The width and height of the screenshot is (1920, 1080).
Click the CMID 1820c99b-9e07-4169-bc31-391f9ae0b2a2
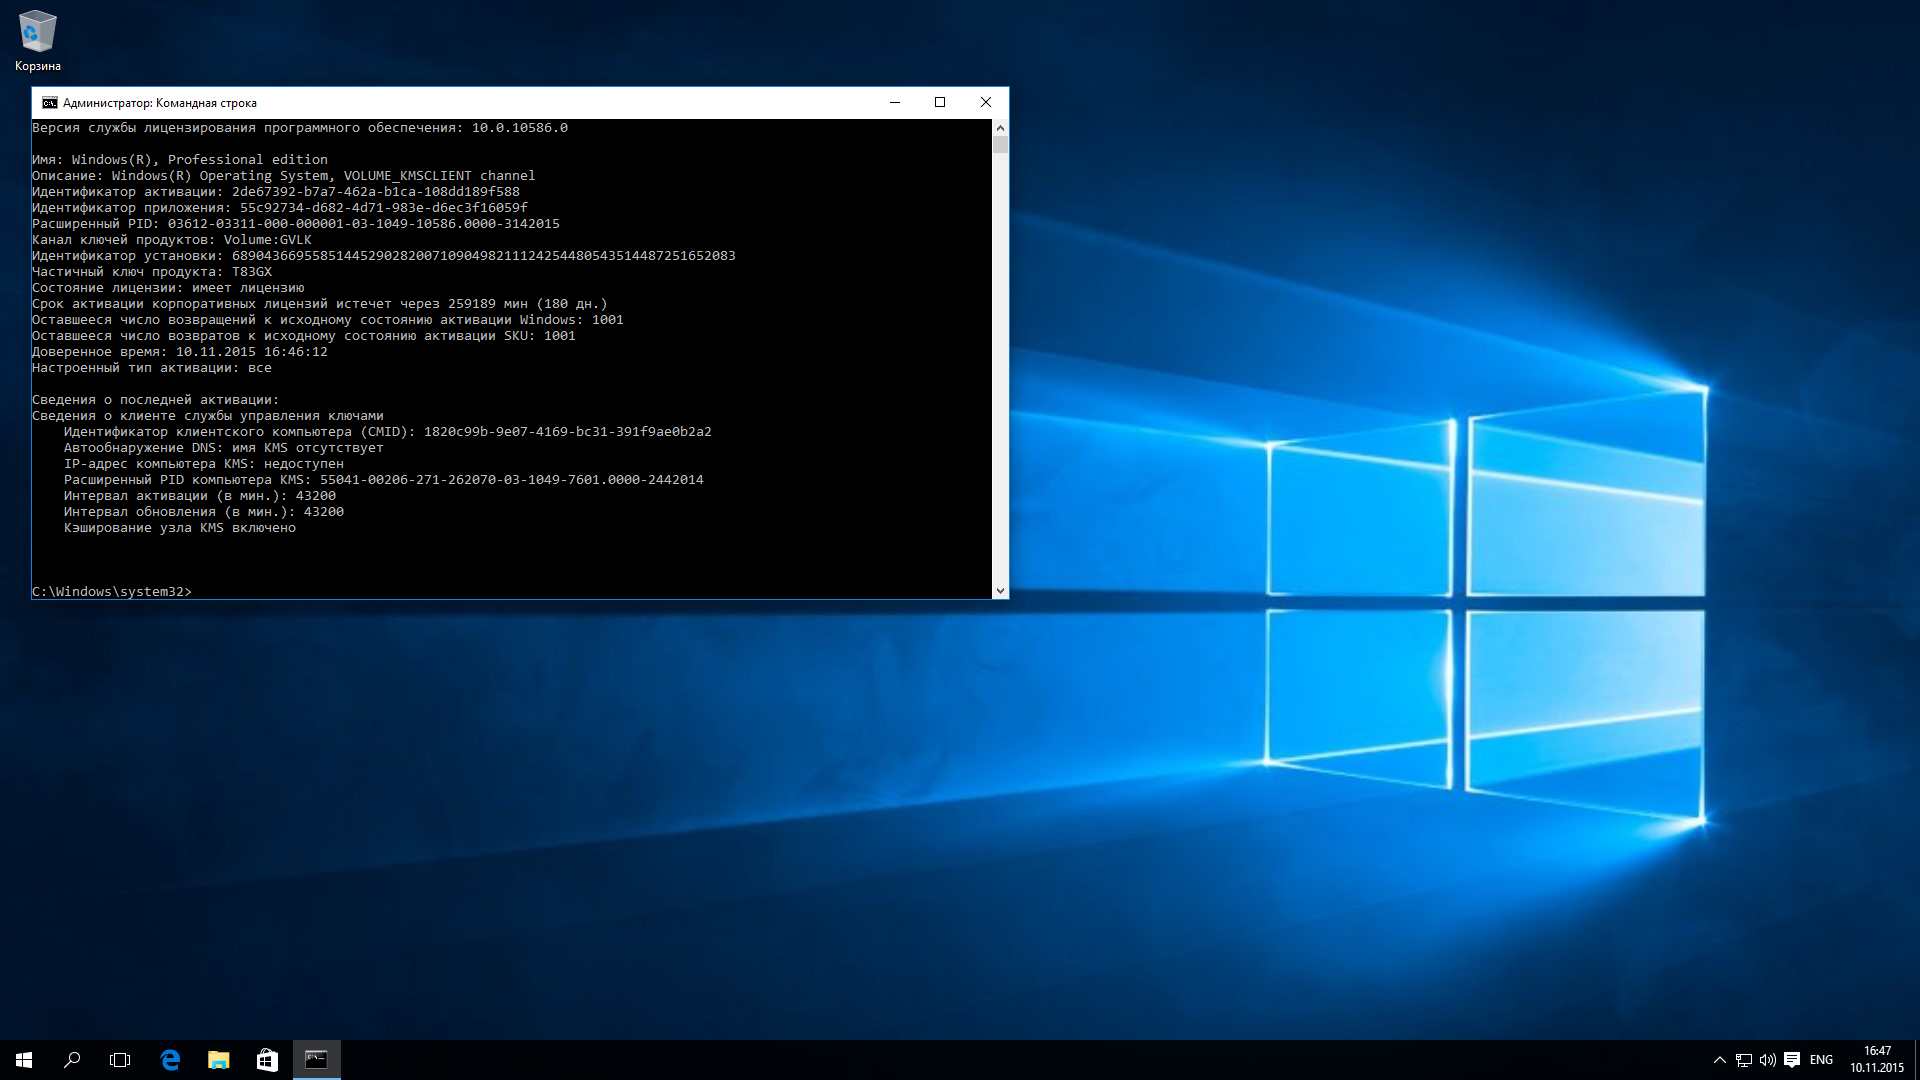click(568, 432)
